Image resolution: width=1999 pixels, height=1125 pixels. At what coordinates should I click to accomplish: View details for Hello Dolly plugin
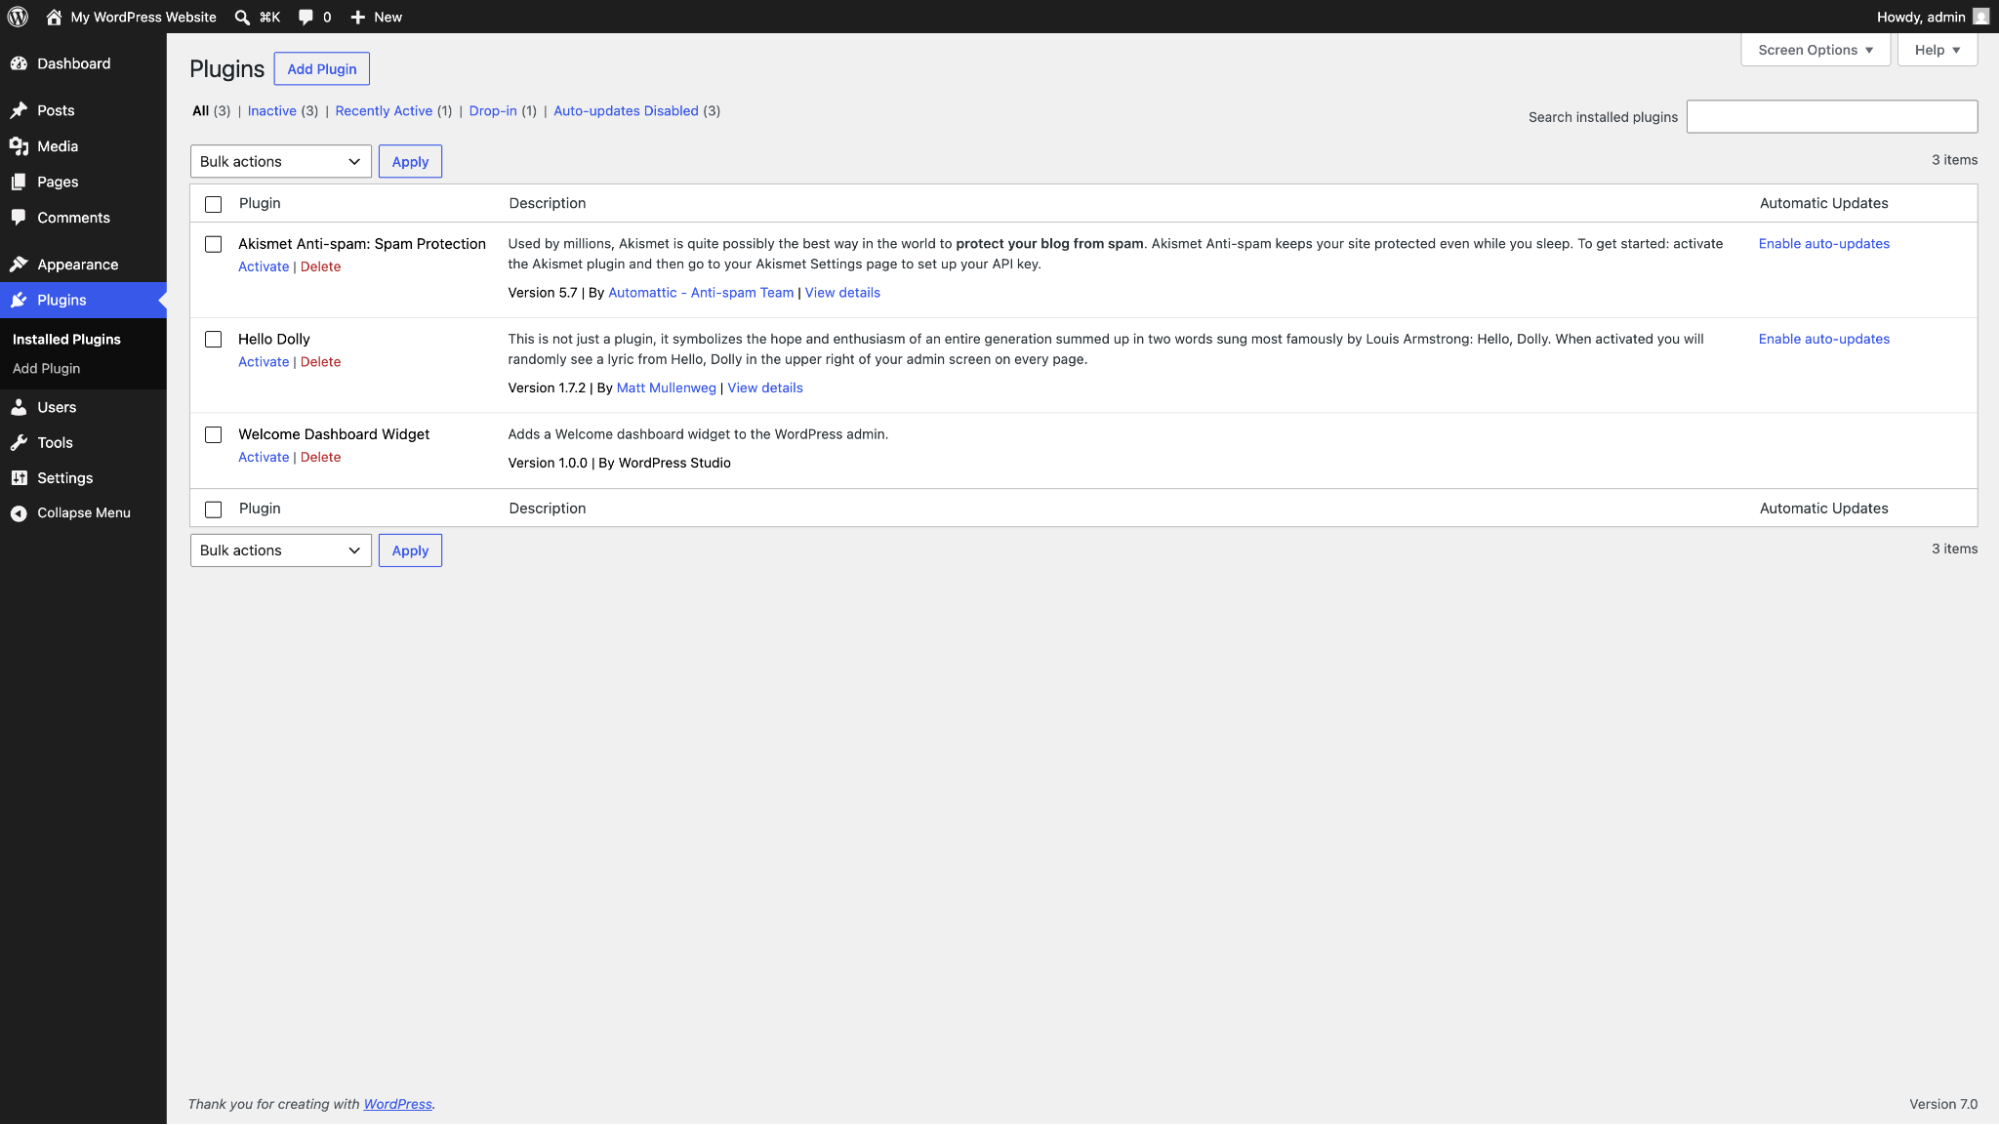765,388
